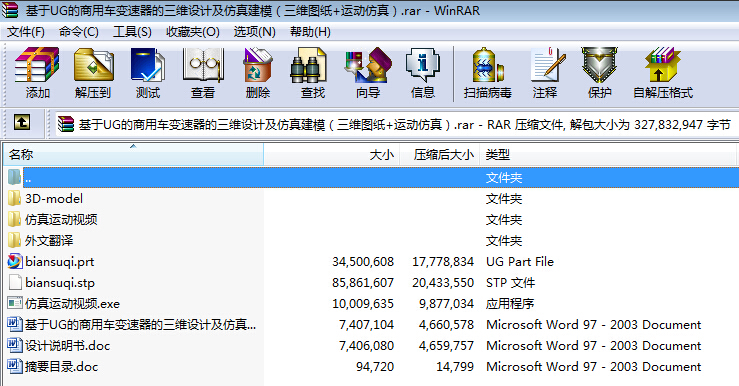Select the 外文翻译 folder name
Screen dimensions: 739x386
tap(49, 240)
